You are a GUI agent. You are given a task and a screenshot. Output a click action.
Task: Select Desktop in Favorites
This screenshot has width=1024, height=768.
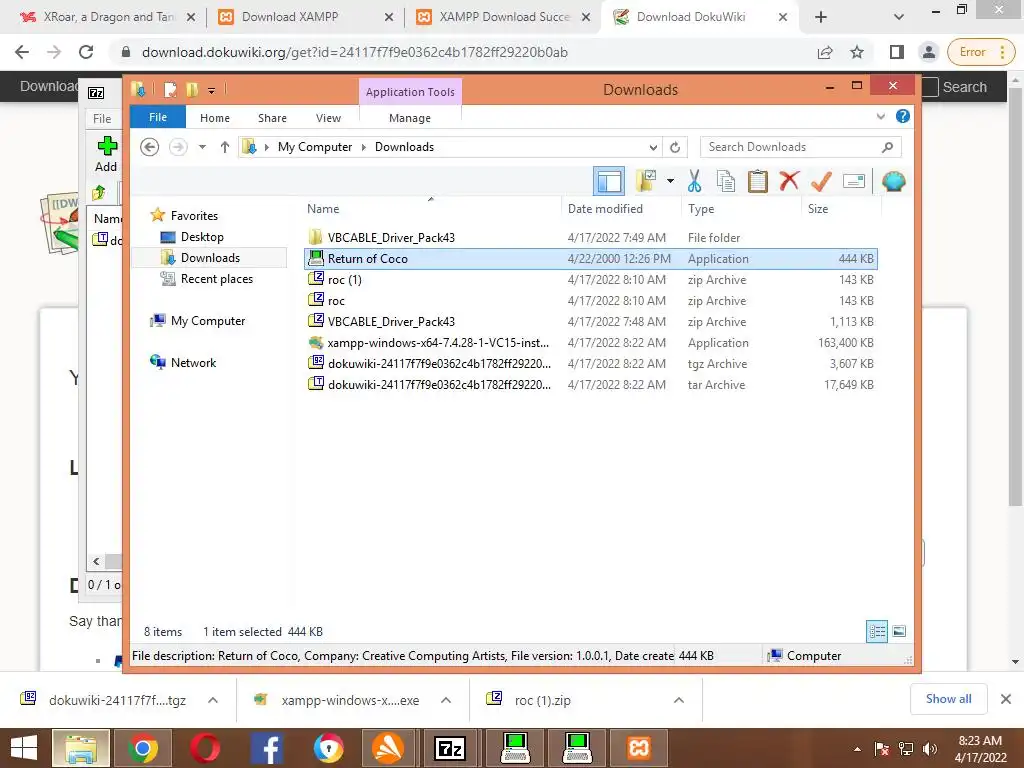pyautogui.click(x=202, y=236)
